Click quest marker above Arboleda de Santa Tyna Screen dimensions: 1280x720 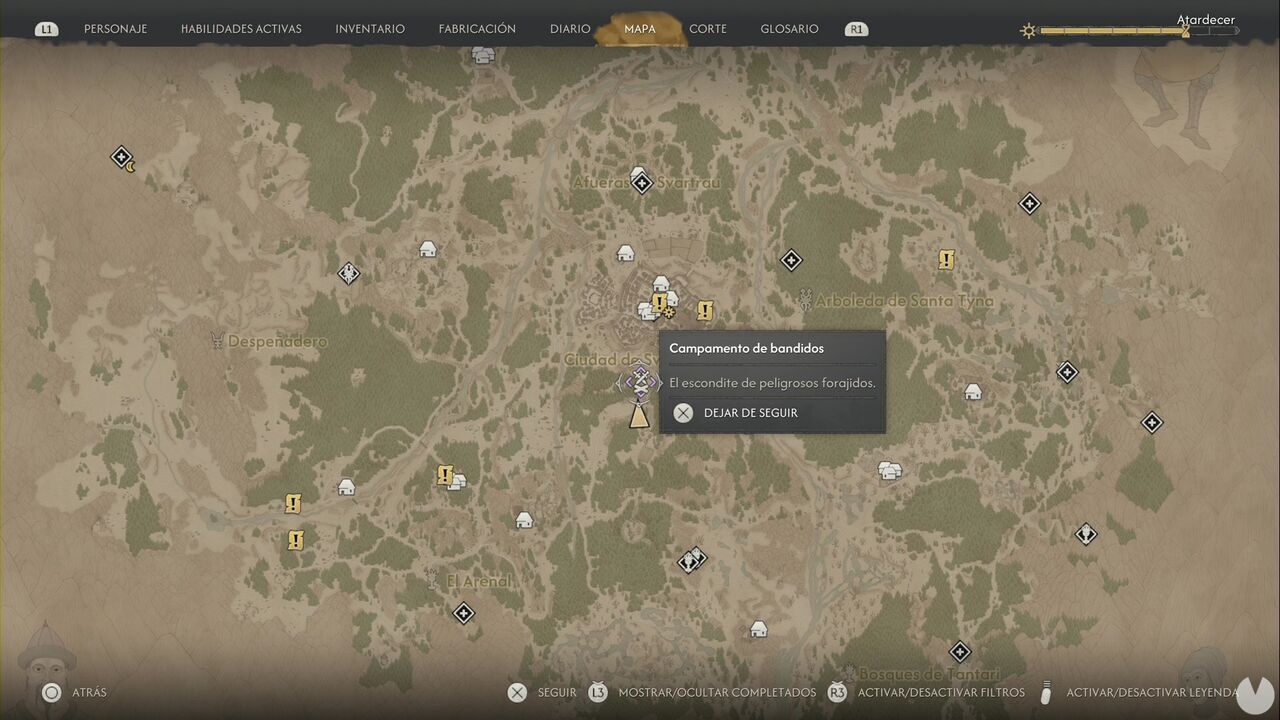coord(946,260)
